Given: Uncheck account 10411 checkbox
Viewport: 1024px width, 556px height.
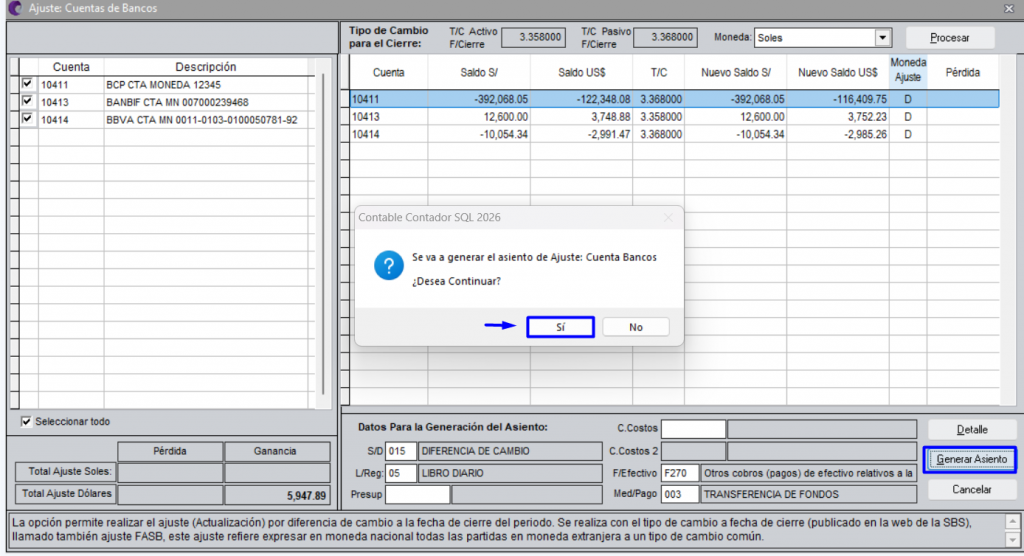Looking at the screenshot, I should (x=27, y=84).
